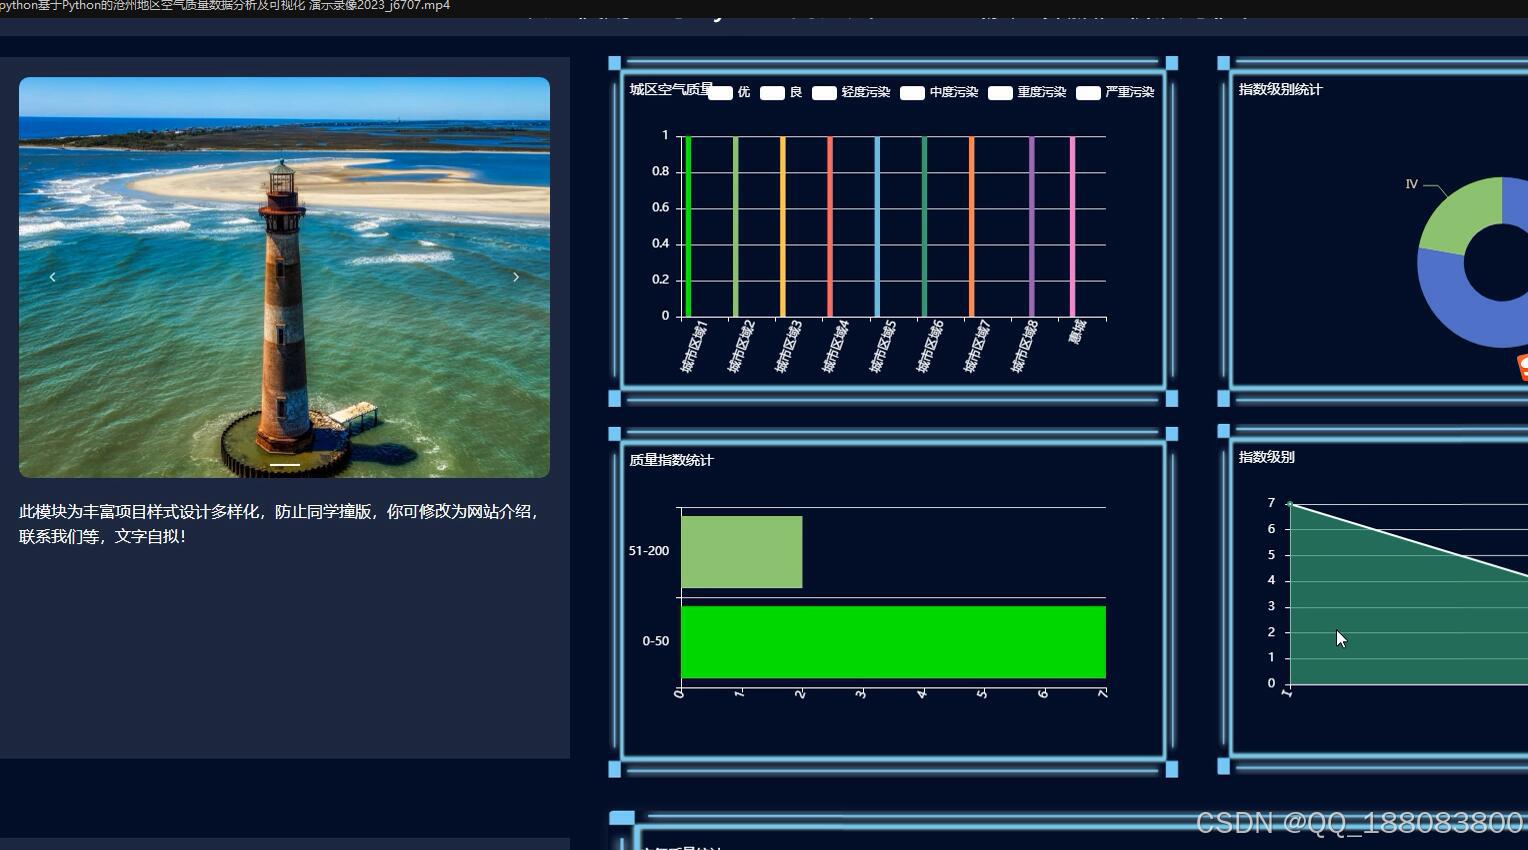Screen dimensions: 1528x850
Task: Toggle the 优 legend item in 城区空气质量 chart
Action: 720,92
